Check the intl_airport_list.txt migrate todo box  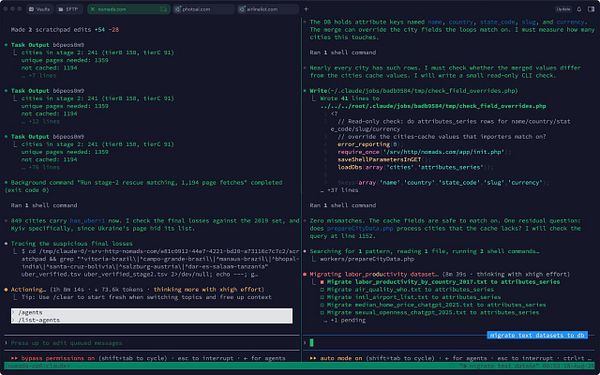(322, 297)
